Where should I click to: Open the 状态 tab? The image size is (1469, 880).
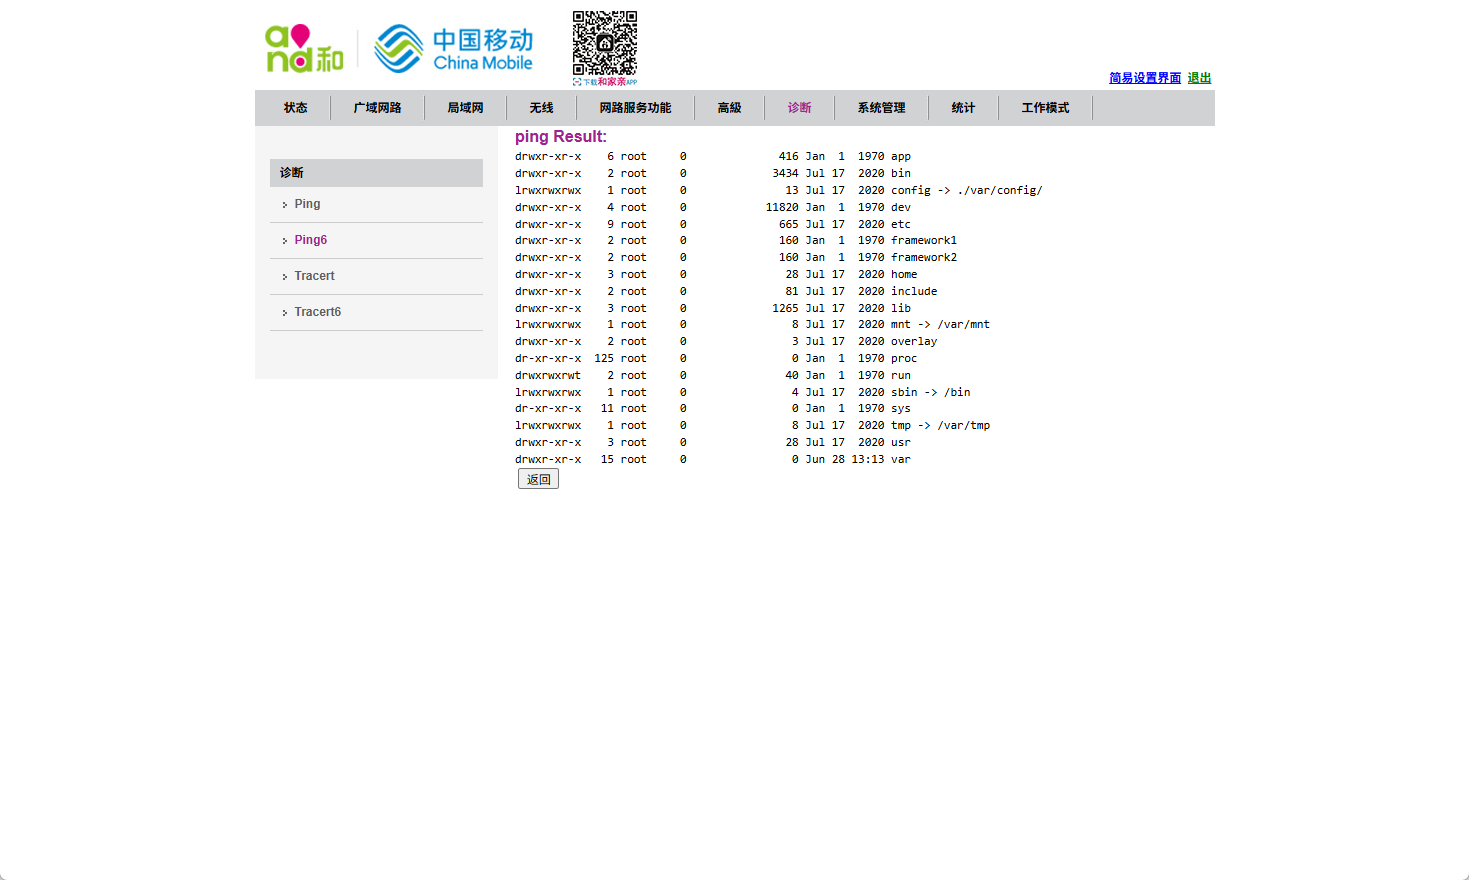295,108
